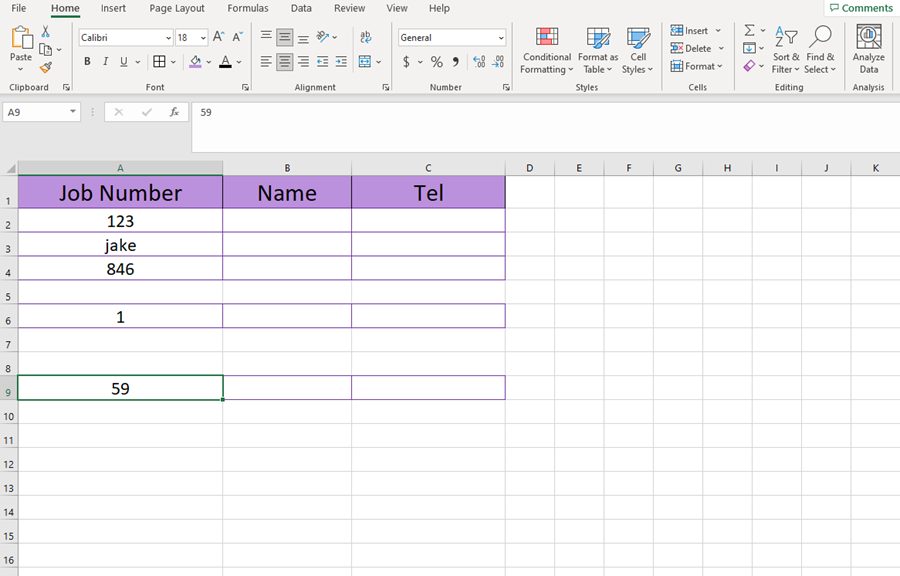Open Find & Select menu
The height and width of the screenshot is (576, 900).
pyautogui.click(x=820, y=49)
